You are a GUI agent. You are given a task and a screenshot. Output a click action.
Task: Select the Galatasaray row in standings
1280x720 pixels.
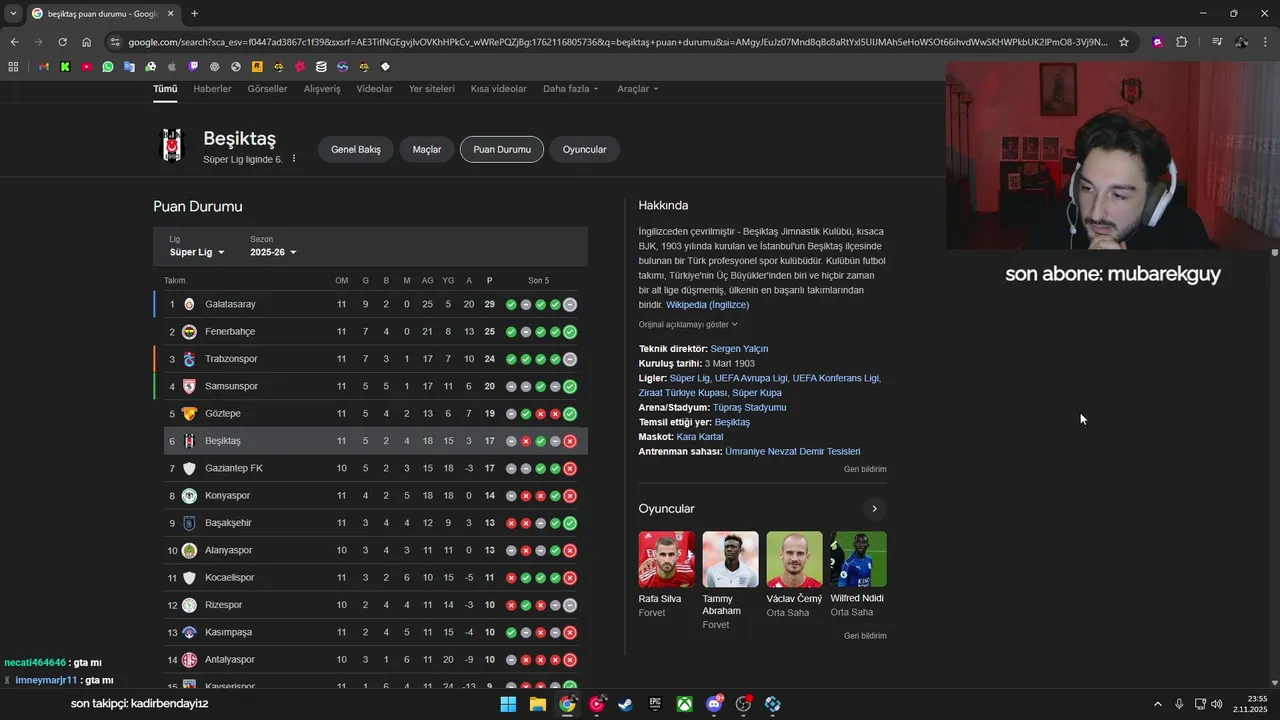click(371, 304)
